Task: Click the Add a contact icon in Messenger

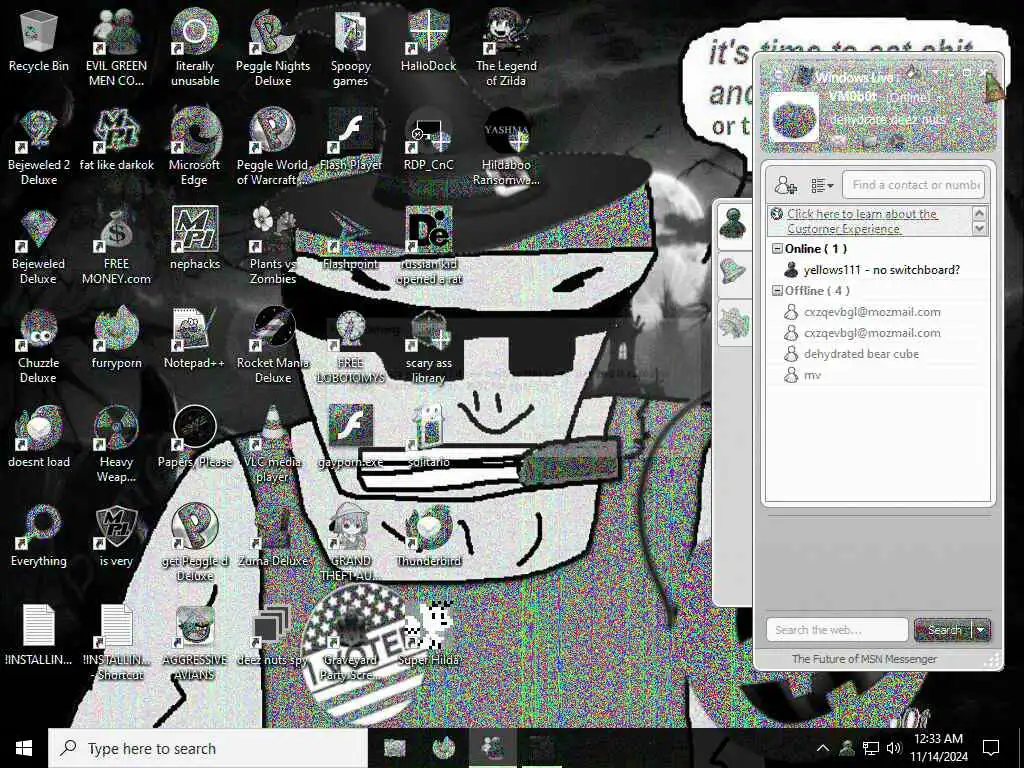Action: pos(786,186)
